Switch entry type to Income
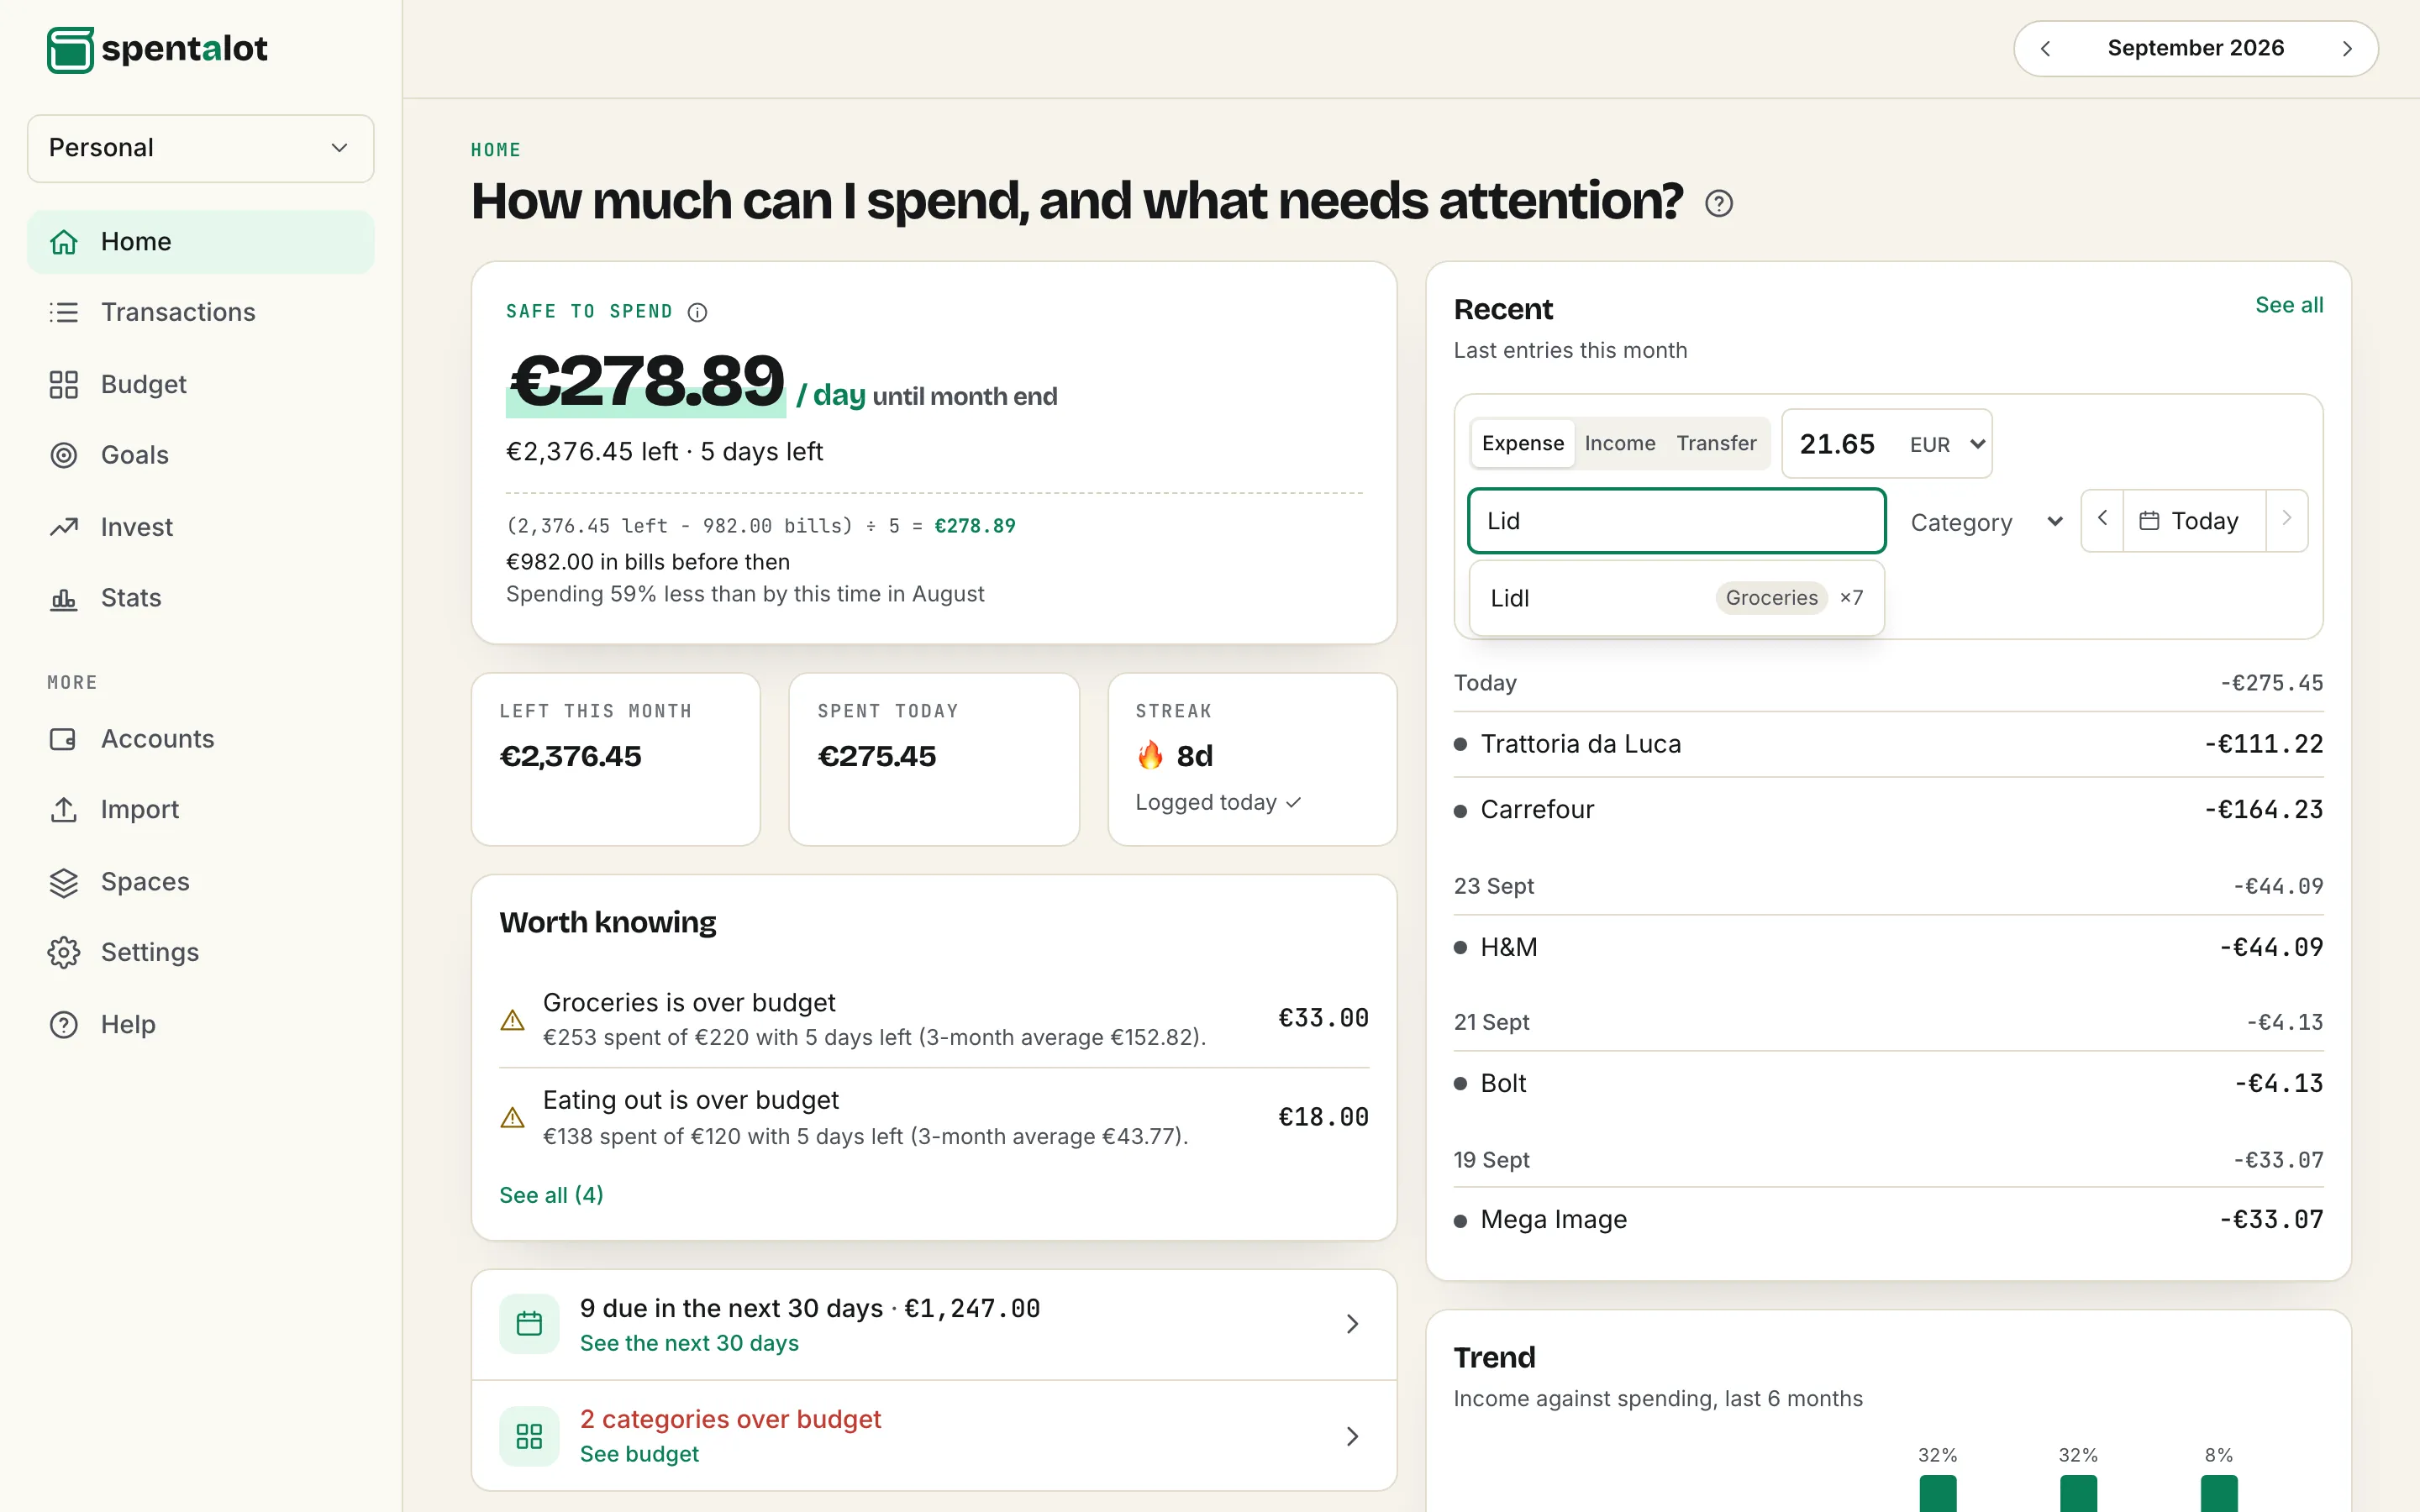The width and height of the screenshot is (2420, 1512). [1619, 443]
